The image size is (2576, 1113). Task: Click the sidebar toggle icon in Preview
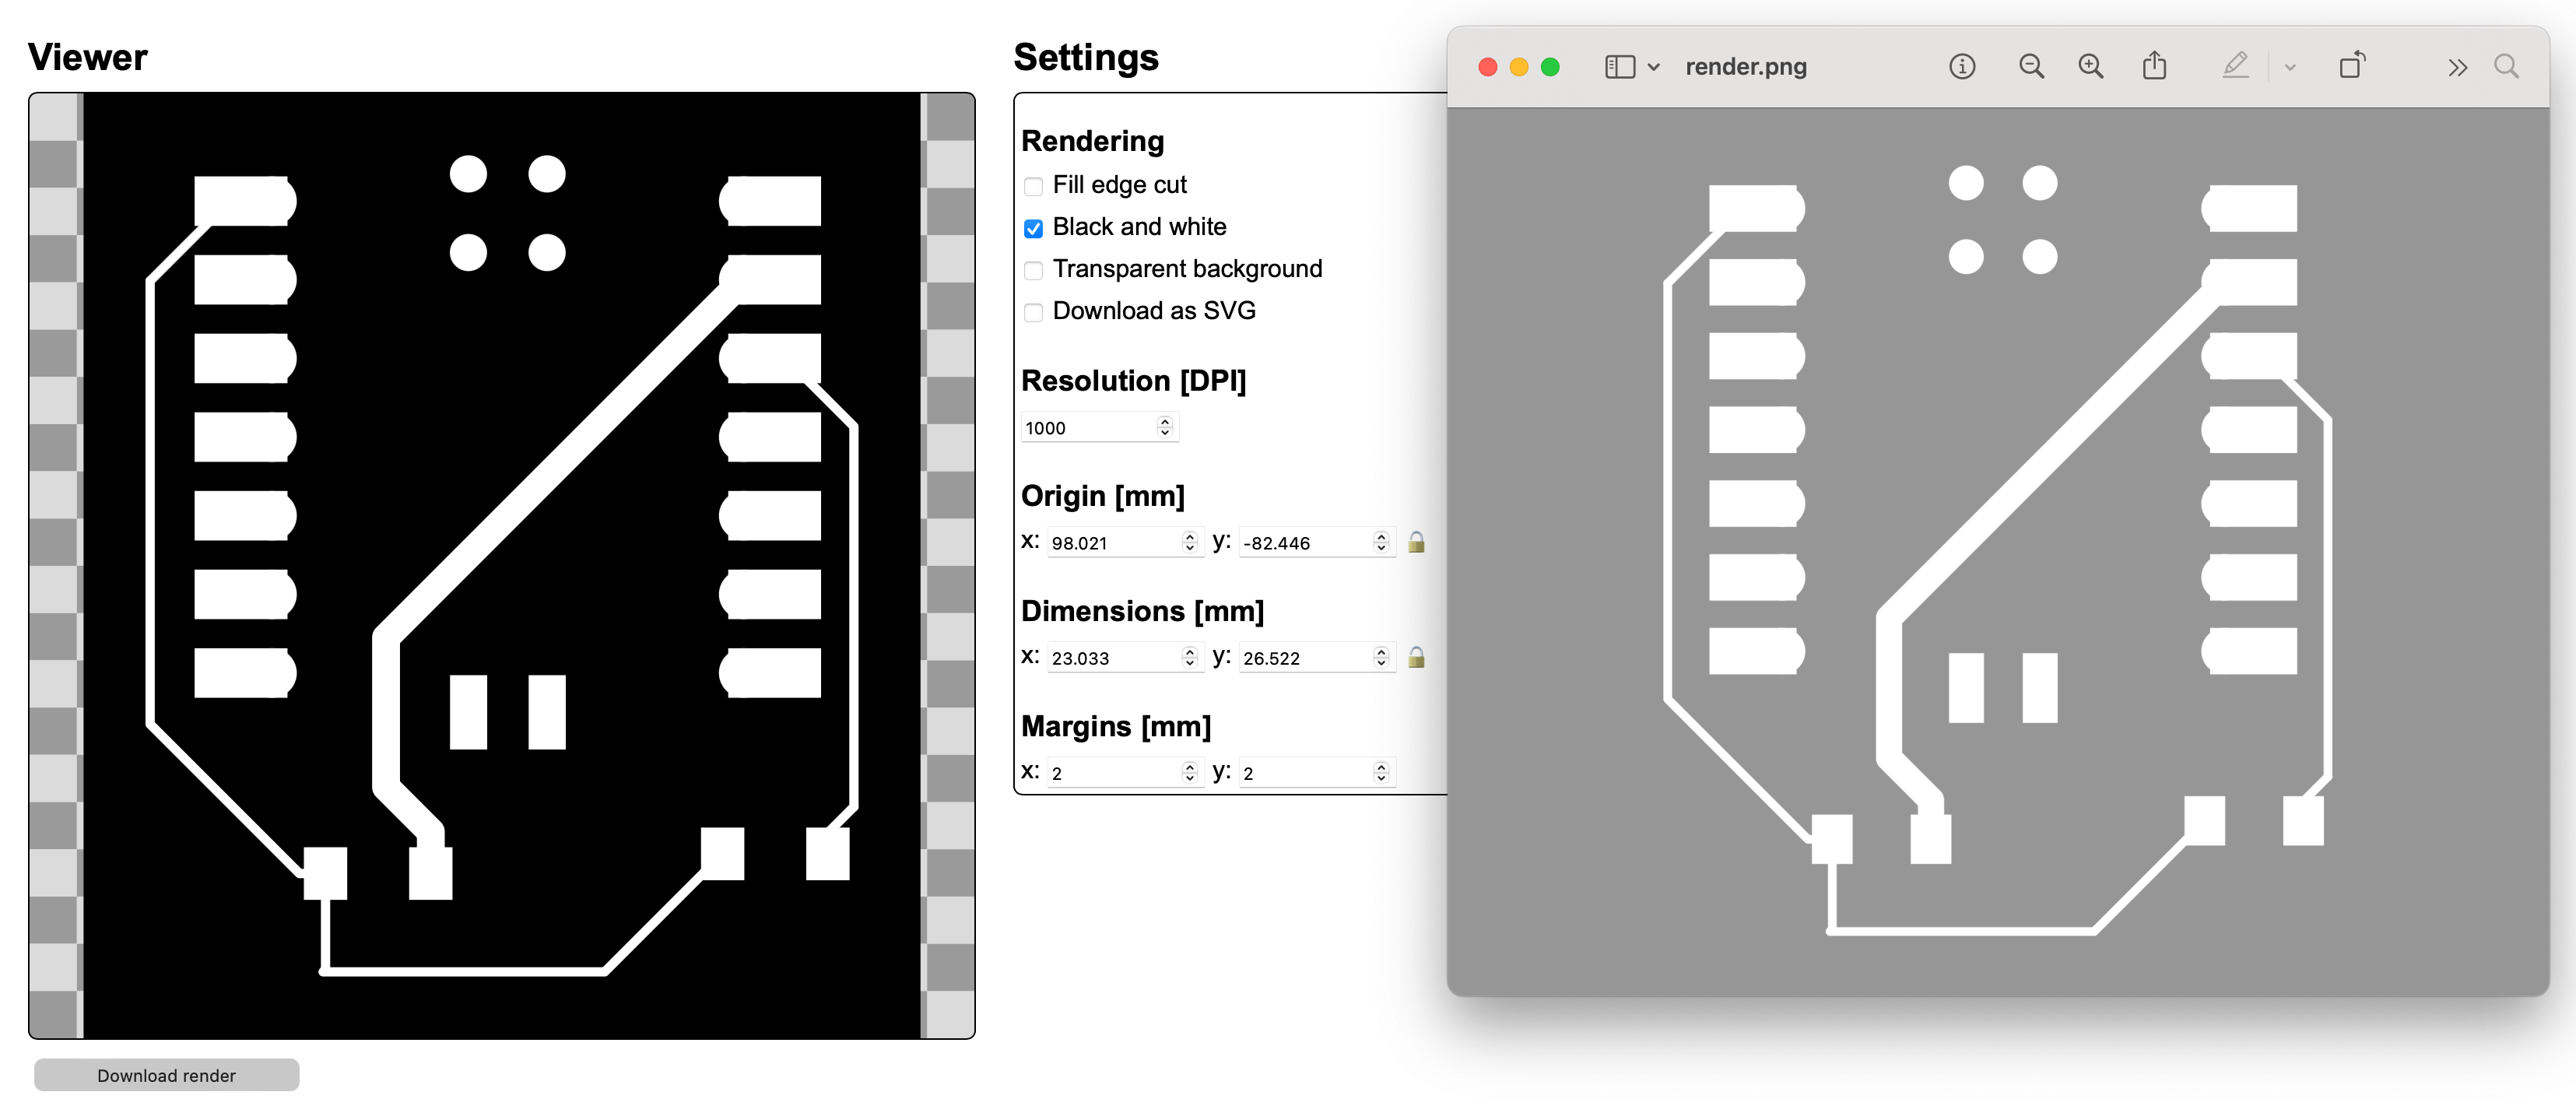[x=1619, y=67]
